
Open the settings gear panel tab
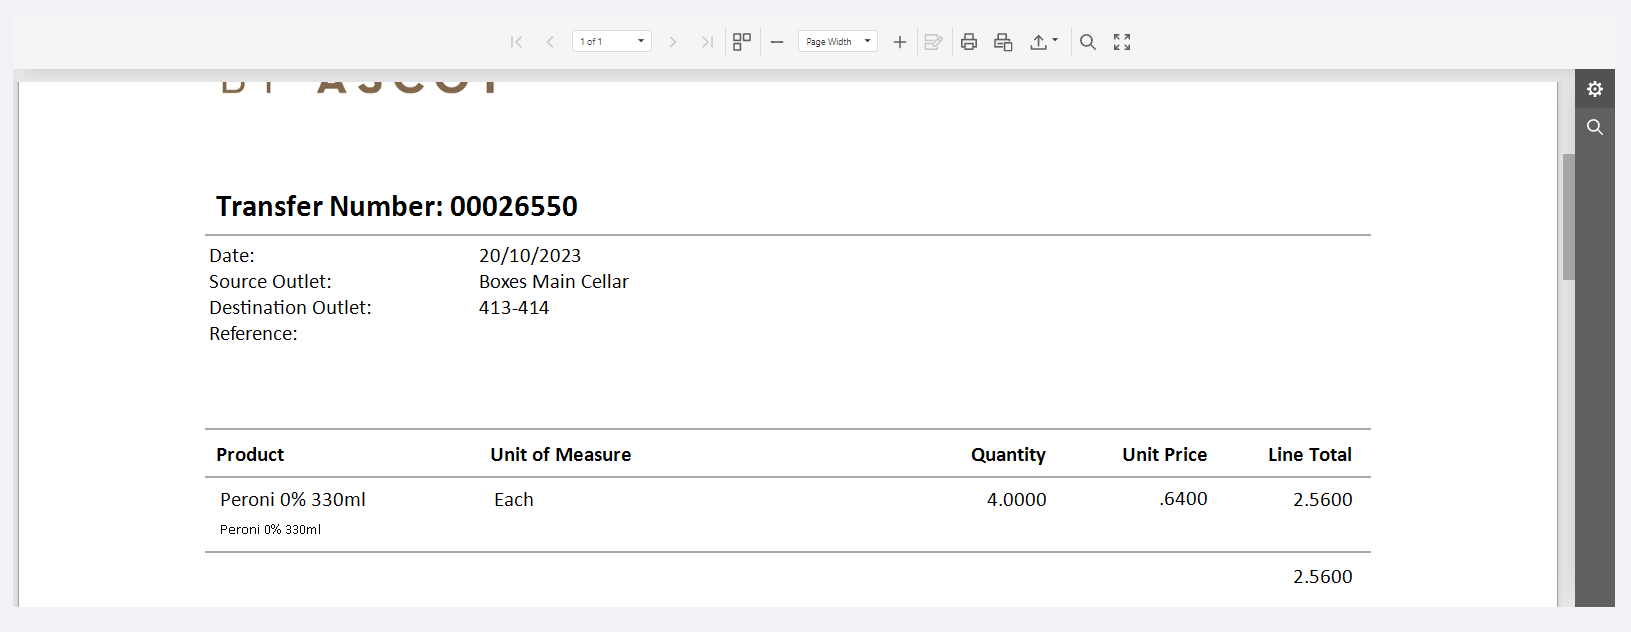1595,89
